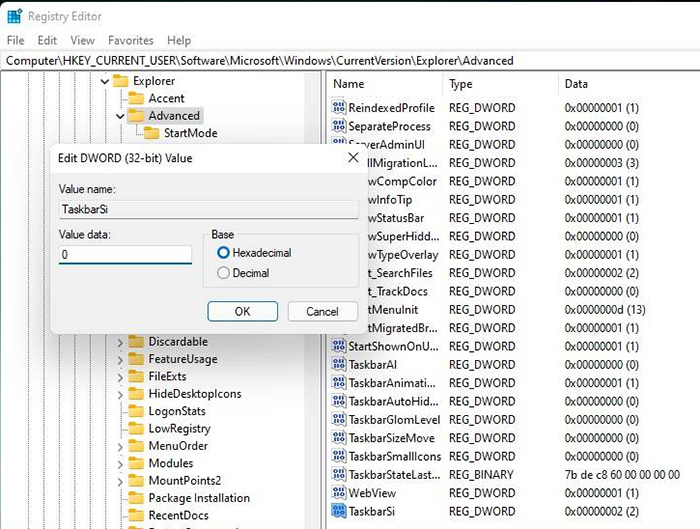Click the LogonStats folder icon

[136, 411]
